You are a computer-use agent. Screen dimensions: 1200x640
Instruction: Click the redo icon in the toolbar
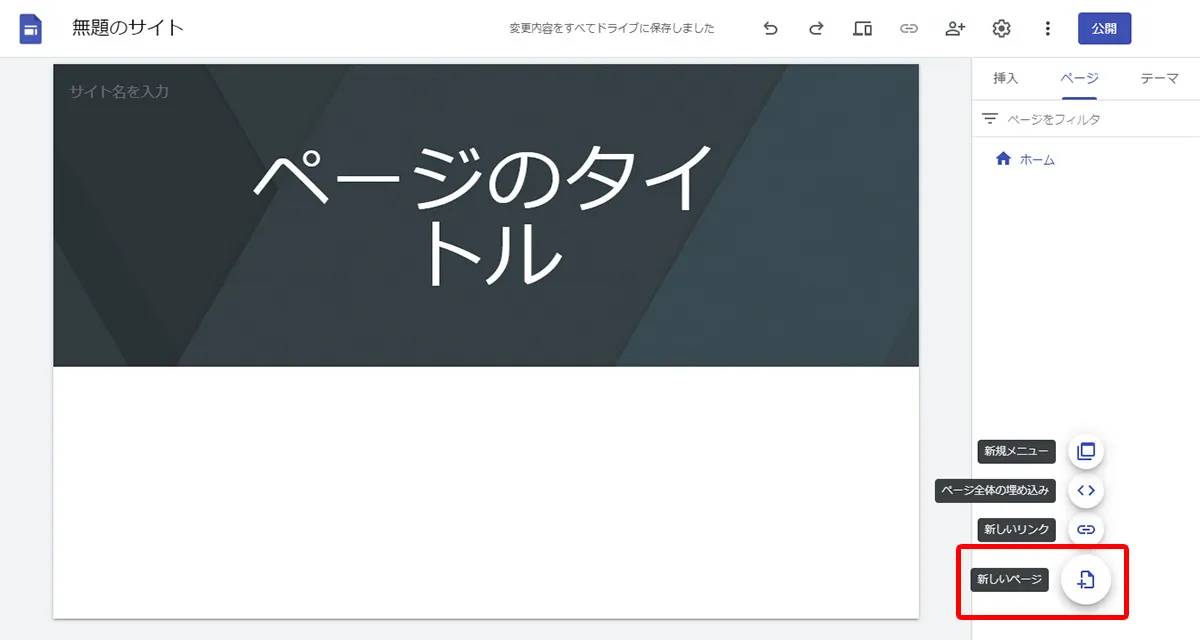[816, 28]
